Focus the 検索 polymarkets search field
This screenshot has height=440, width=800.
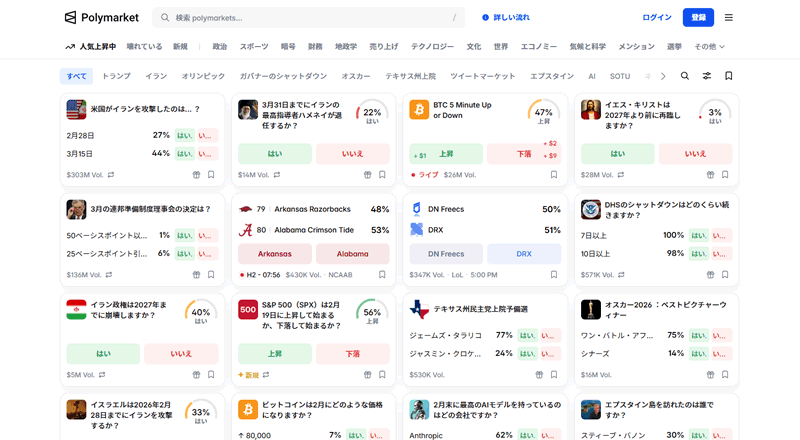pos(309,17)
